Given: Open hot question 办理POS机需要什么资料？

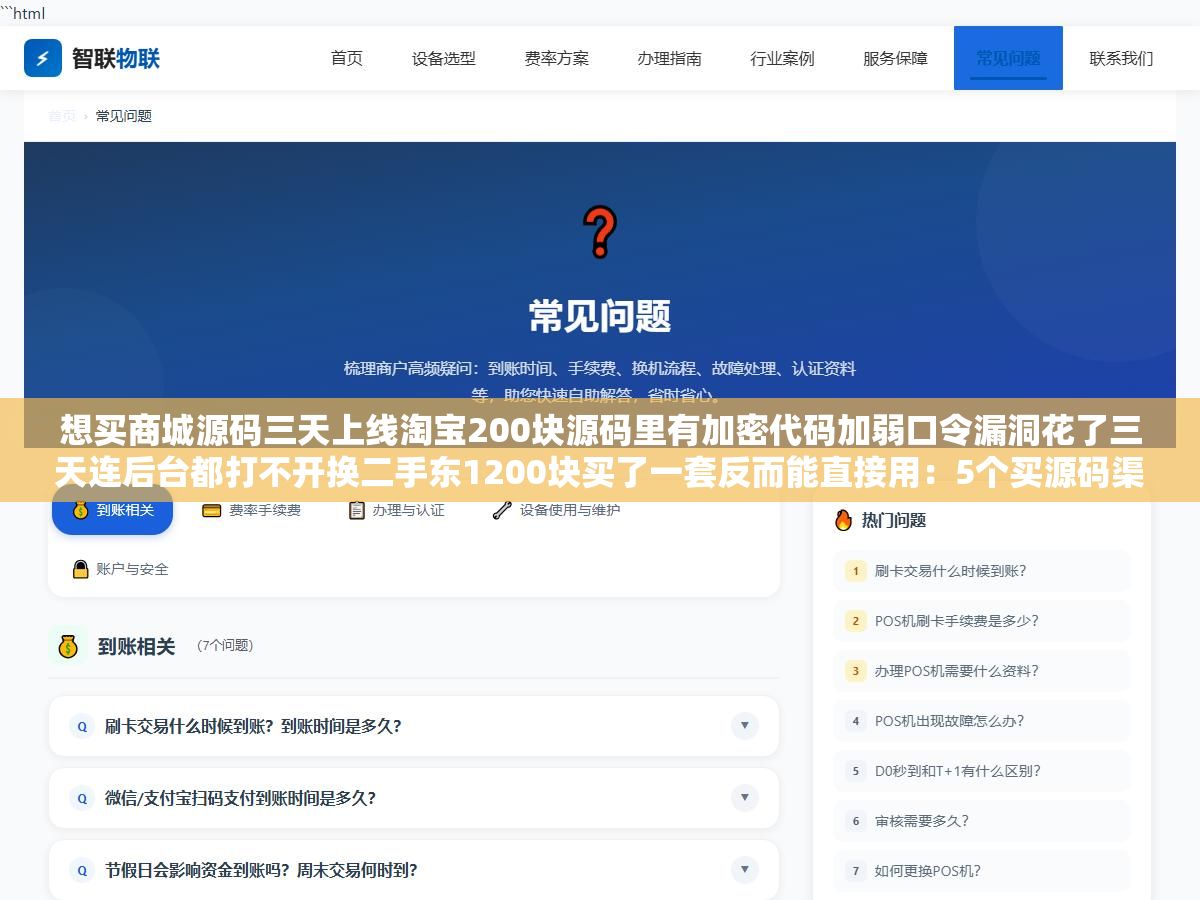Looking at the screenshot, I should click(x=982, y=671).
